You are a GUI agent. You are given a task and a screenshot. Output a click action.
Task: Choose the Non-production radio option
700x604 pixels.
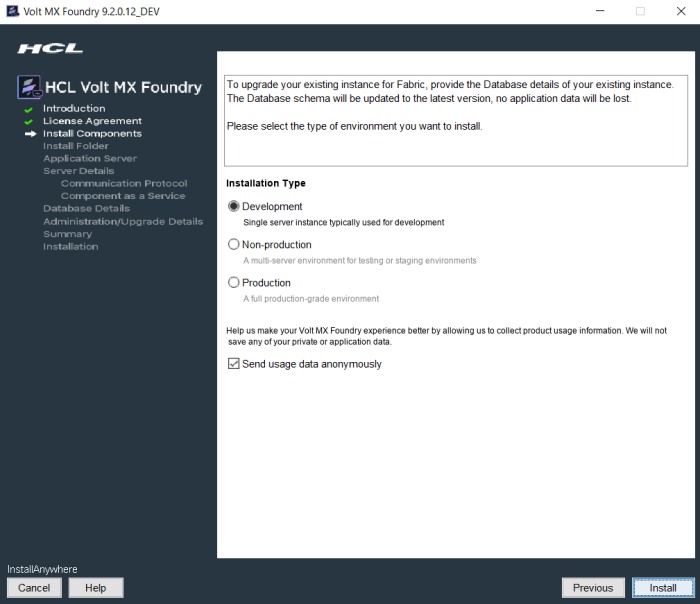pos(234,245)
